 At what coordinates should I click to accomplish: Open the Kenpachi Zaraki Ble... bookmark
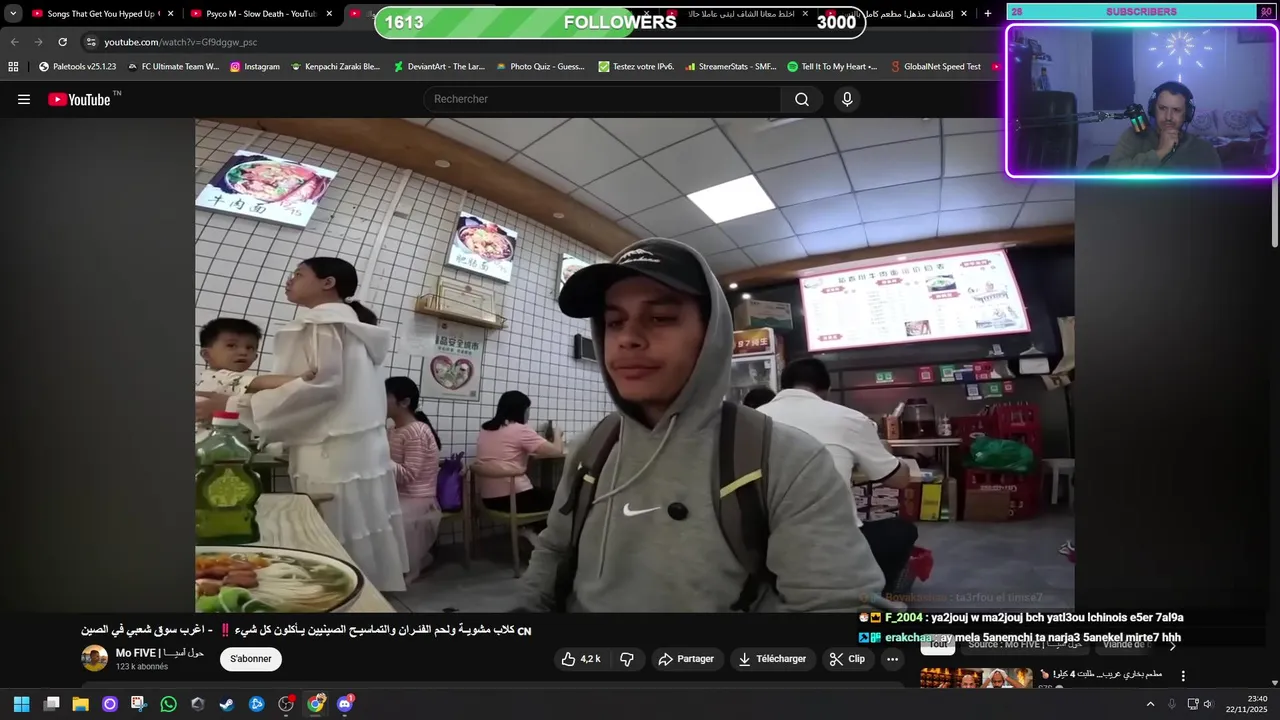click(335, 67)
